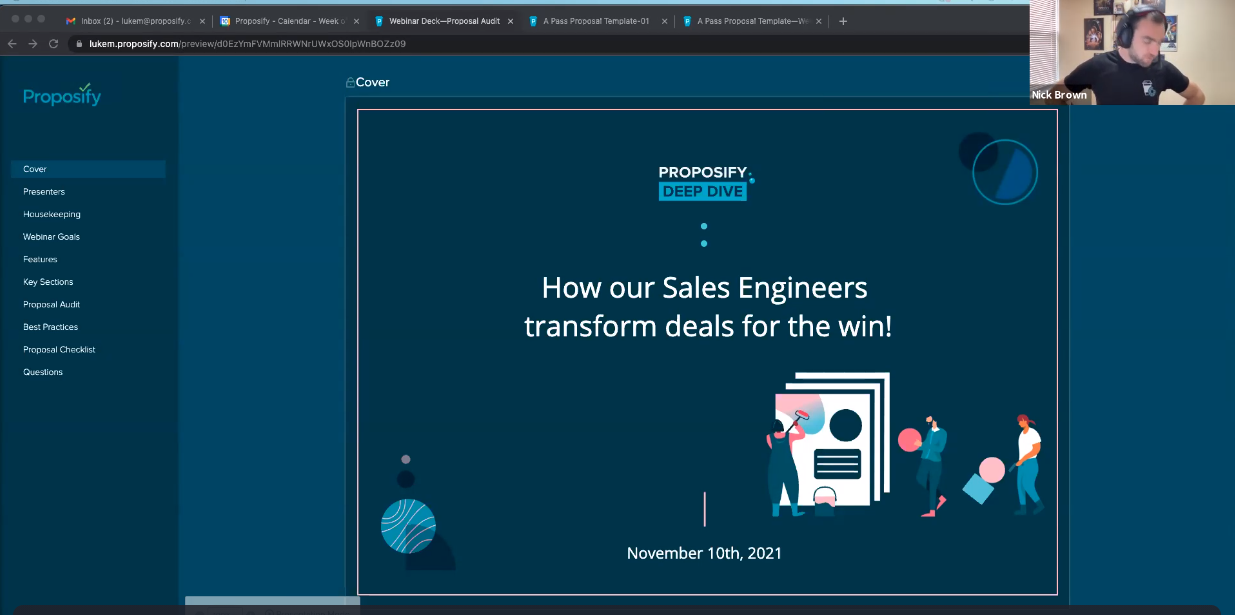This screenshot has height=615, width=1235.
Task: Click the Gmail favicon on Inbox tab
Action: coord(71,21)
